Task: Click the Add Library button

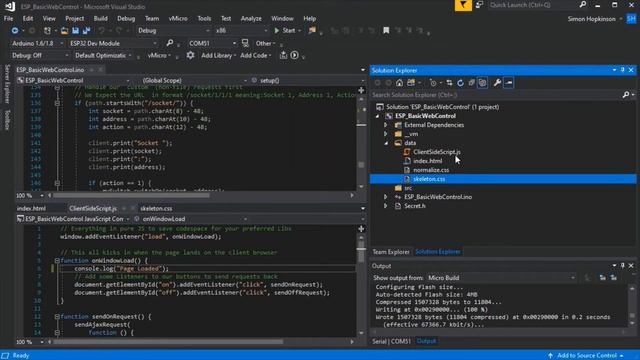Action: 218,55
